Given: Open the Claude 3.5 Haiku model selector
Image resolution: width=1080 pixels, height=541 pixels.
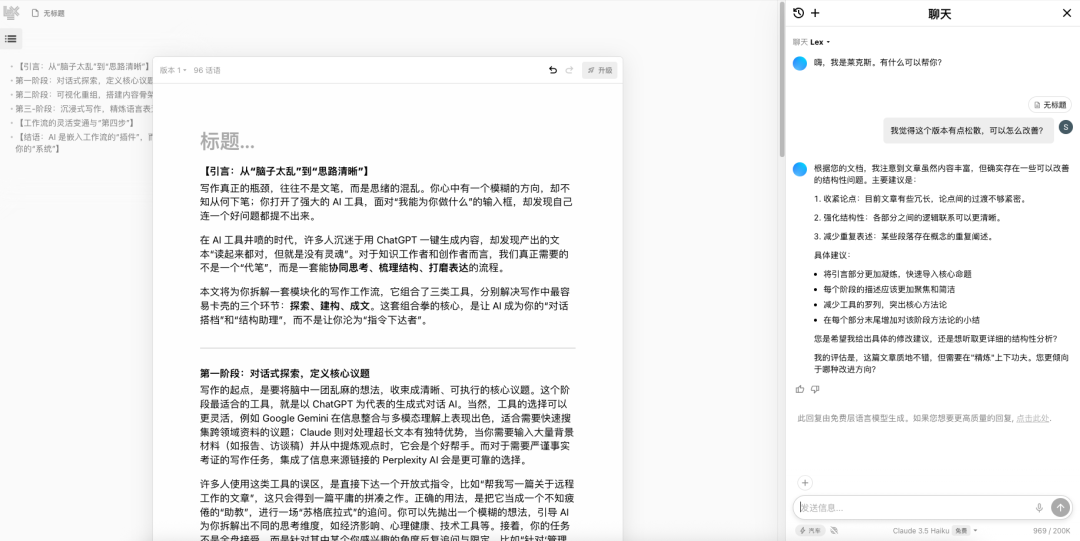Looking at the screenshot, I should (934, 531).
